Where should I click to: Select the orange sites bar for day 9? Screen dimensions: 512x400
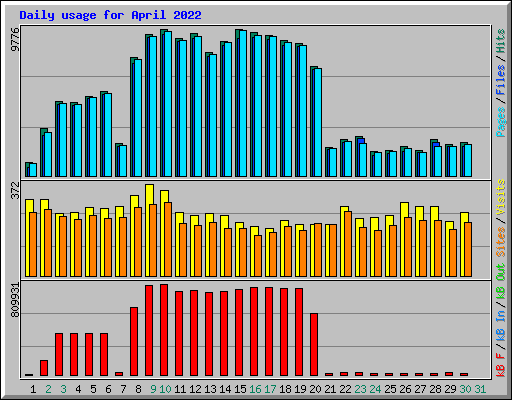pos(153,240)
